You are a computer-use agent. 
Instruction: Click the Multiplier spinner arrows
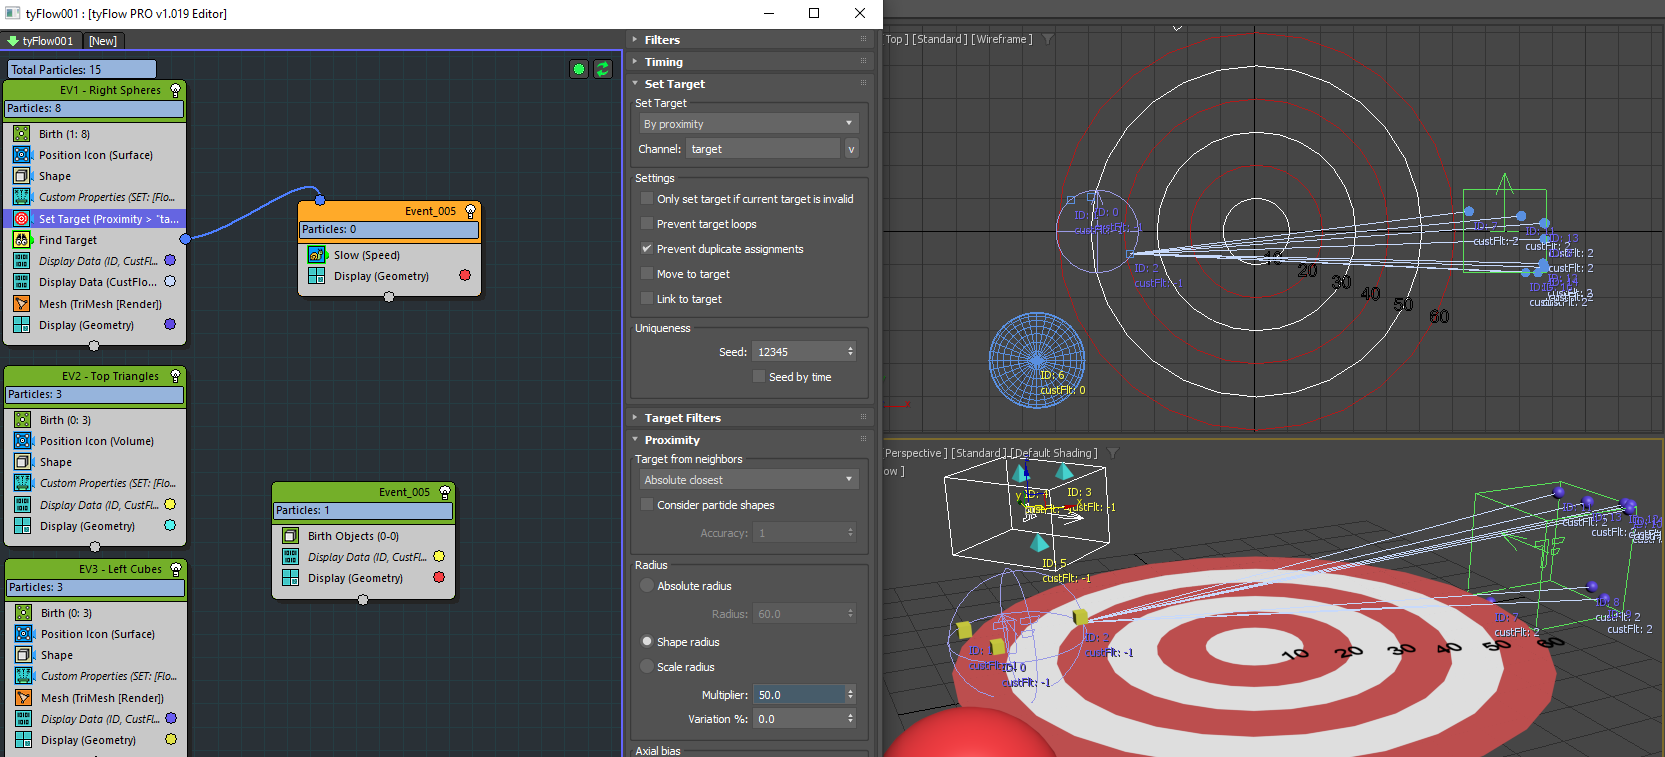click(x=851, y=695)
